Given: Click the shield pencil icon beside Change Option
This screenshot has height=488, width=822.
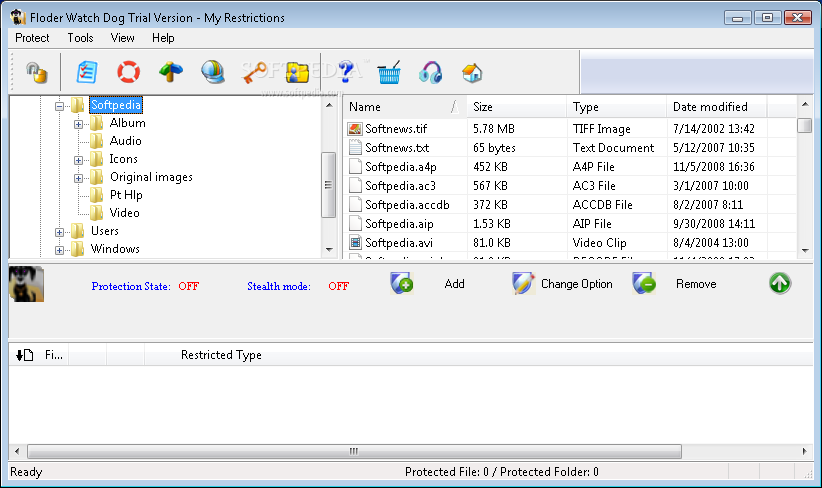Looking at the screenshot, I should tap(523, 284).
